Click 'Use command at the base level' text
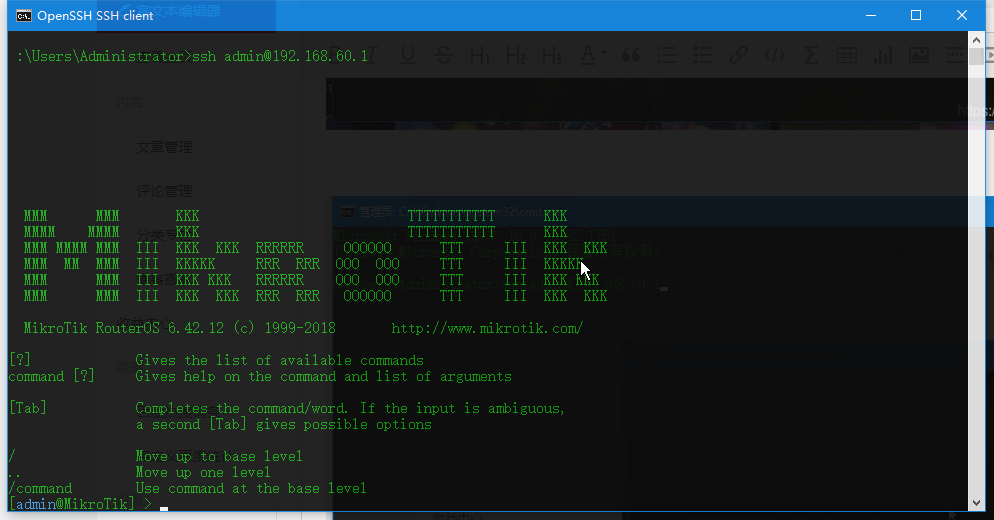 251,488
